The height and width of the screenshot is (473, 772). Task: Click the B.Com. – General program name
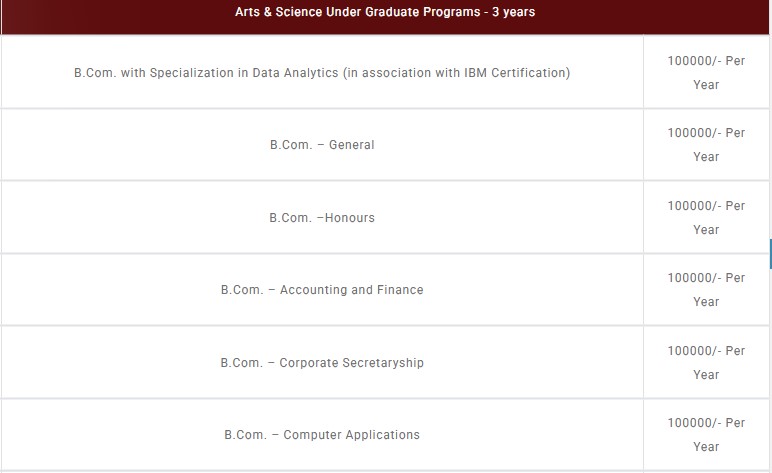pyautogui.click(x=322, y=145)
